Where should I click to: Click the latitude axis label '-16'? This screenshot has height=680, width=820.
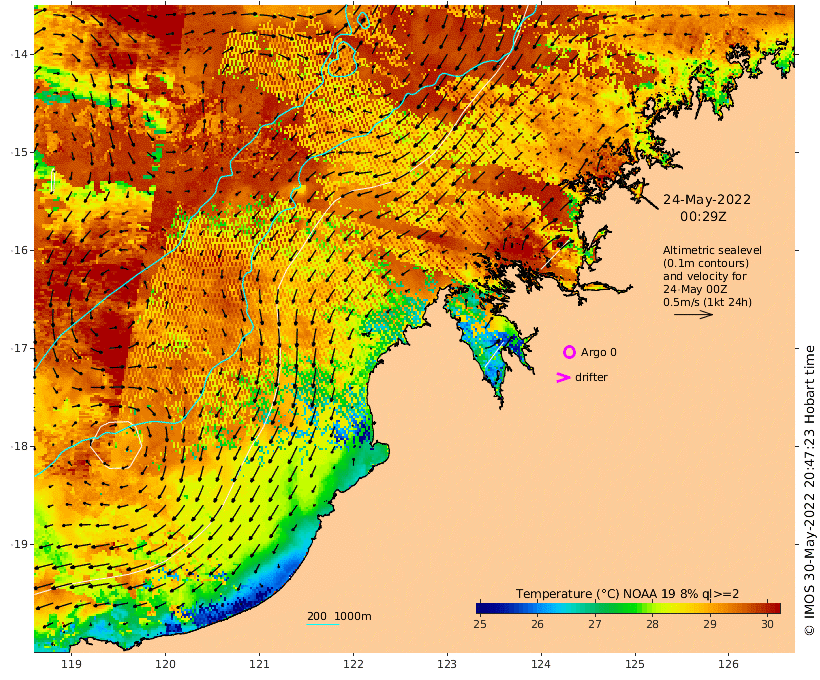coord(19,250)
